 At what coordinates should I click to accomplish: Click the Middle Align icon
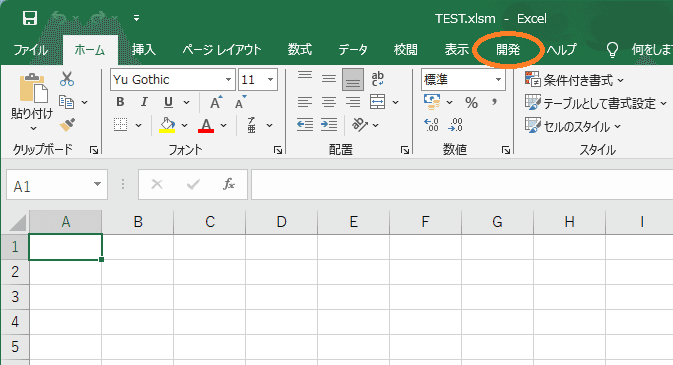point(329,79)
